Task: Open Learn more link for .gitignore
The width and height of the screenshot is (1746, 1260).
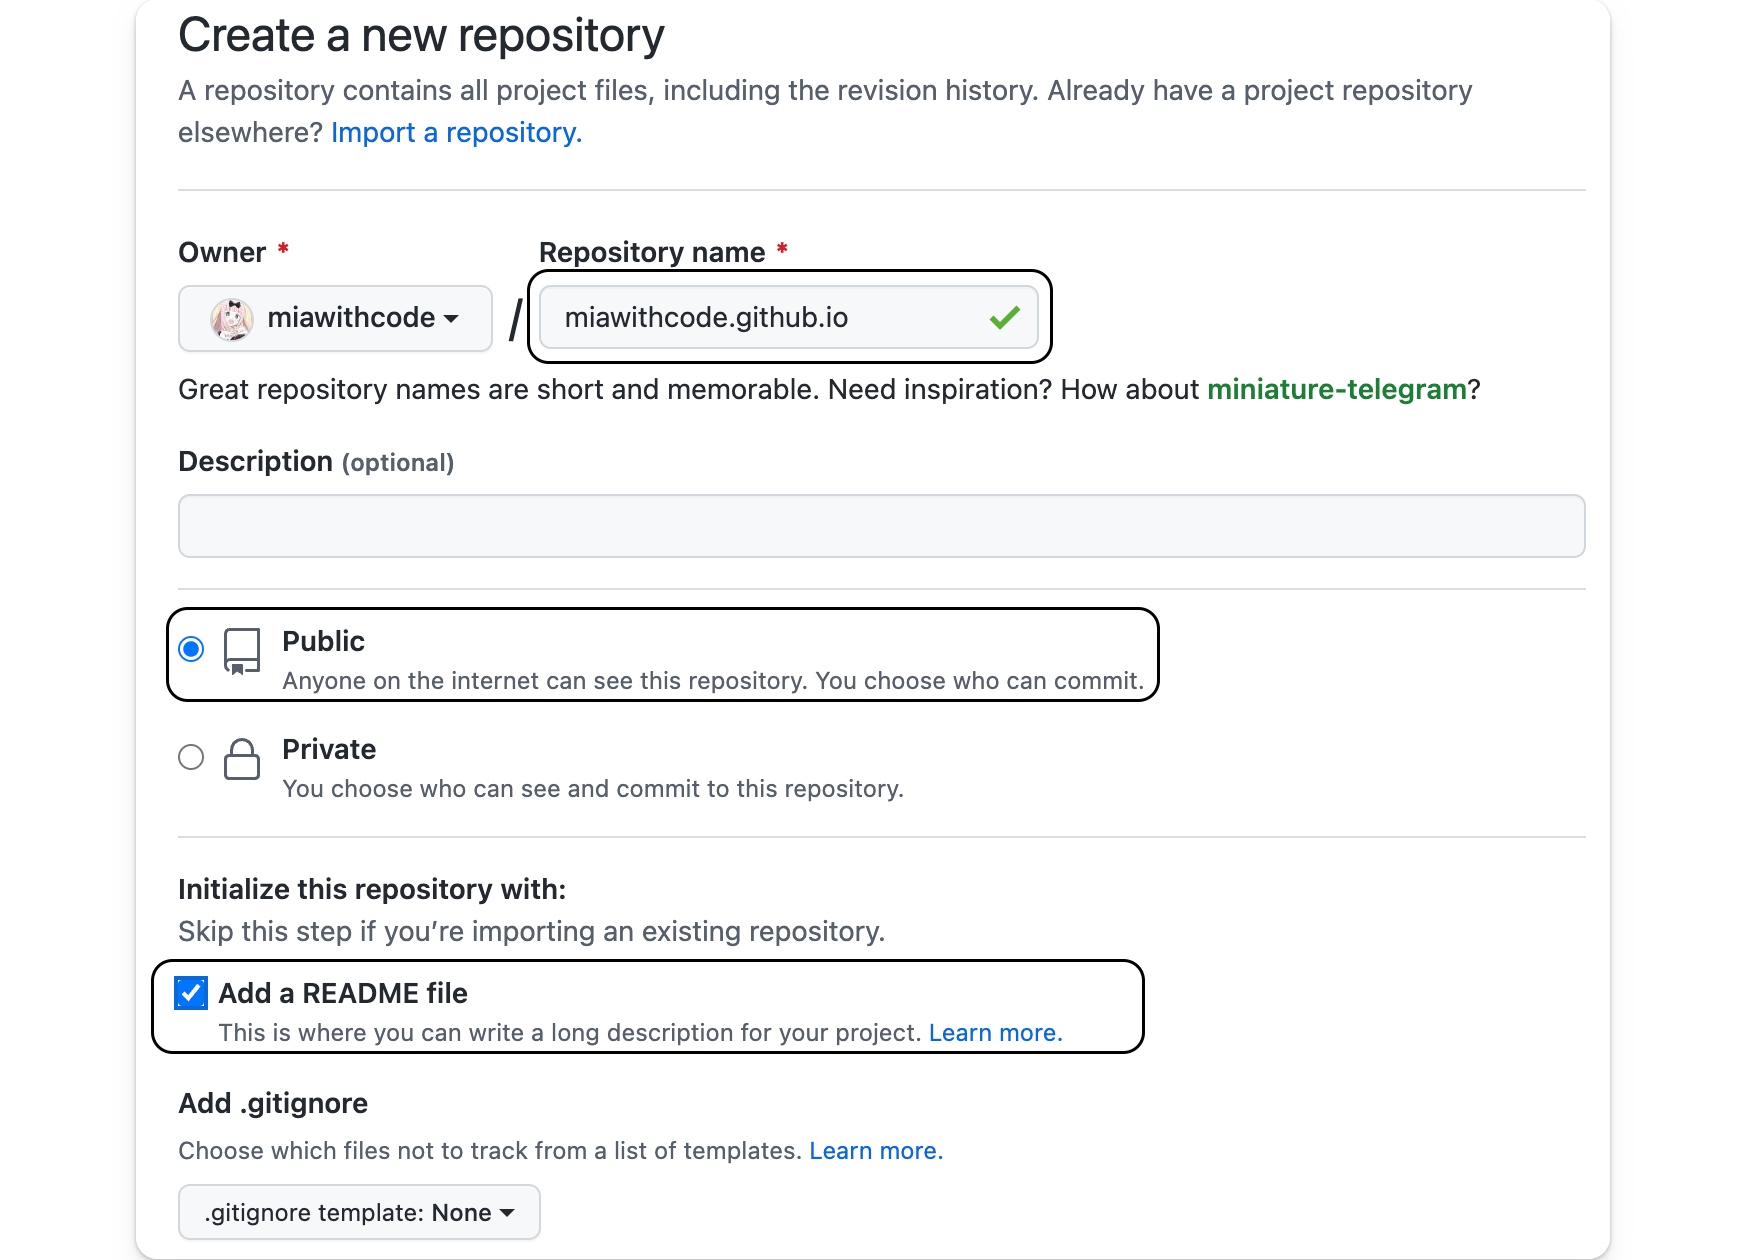Action: (x=876, y=1151)
